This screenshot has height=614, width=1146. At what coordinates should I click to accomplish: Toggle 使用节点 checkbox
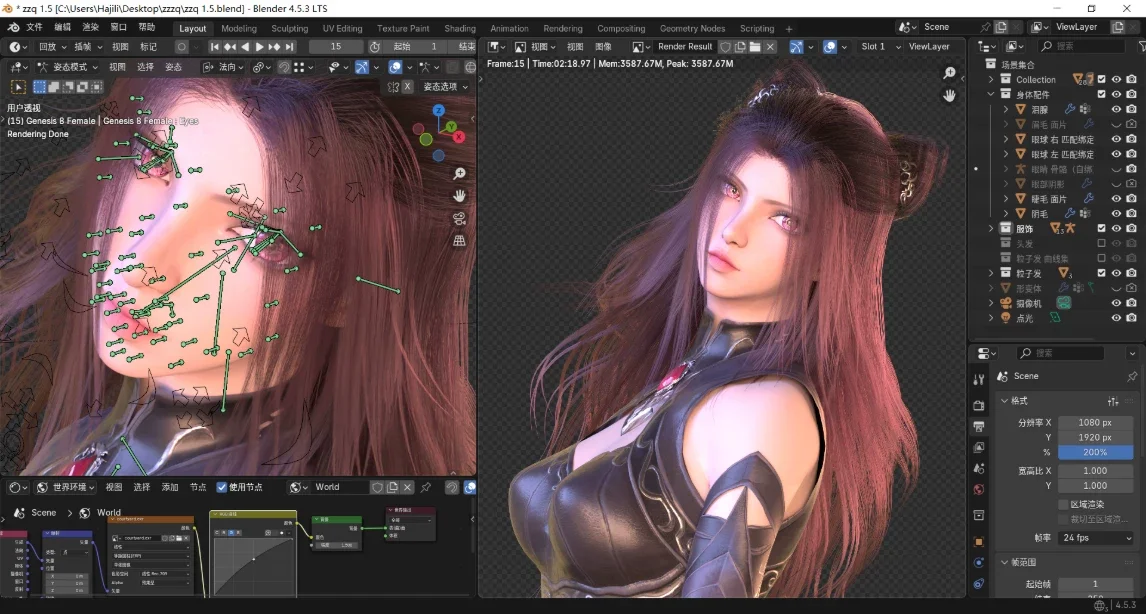tap(221, 487)
